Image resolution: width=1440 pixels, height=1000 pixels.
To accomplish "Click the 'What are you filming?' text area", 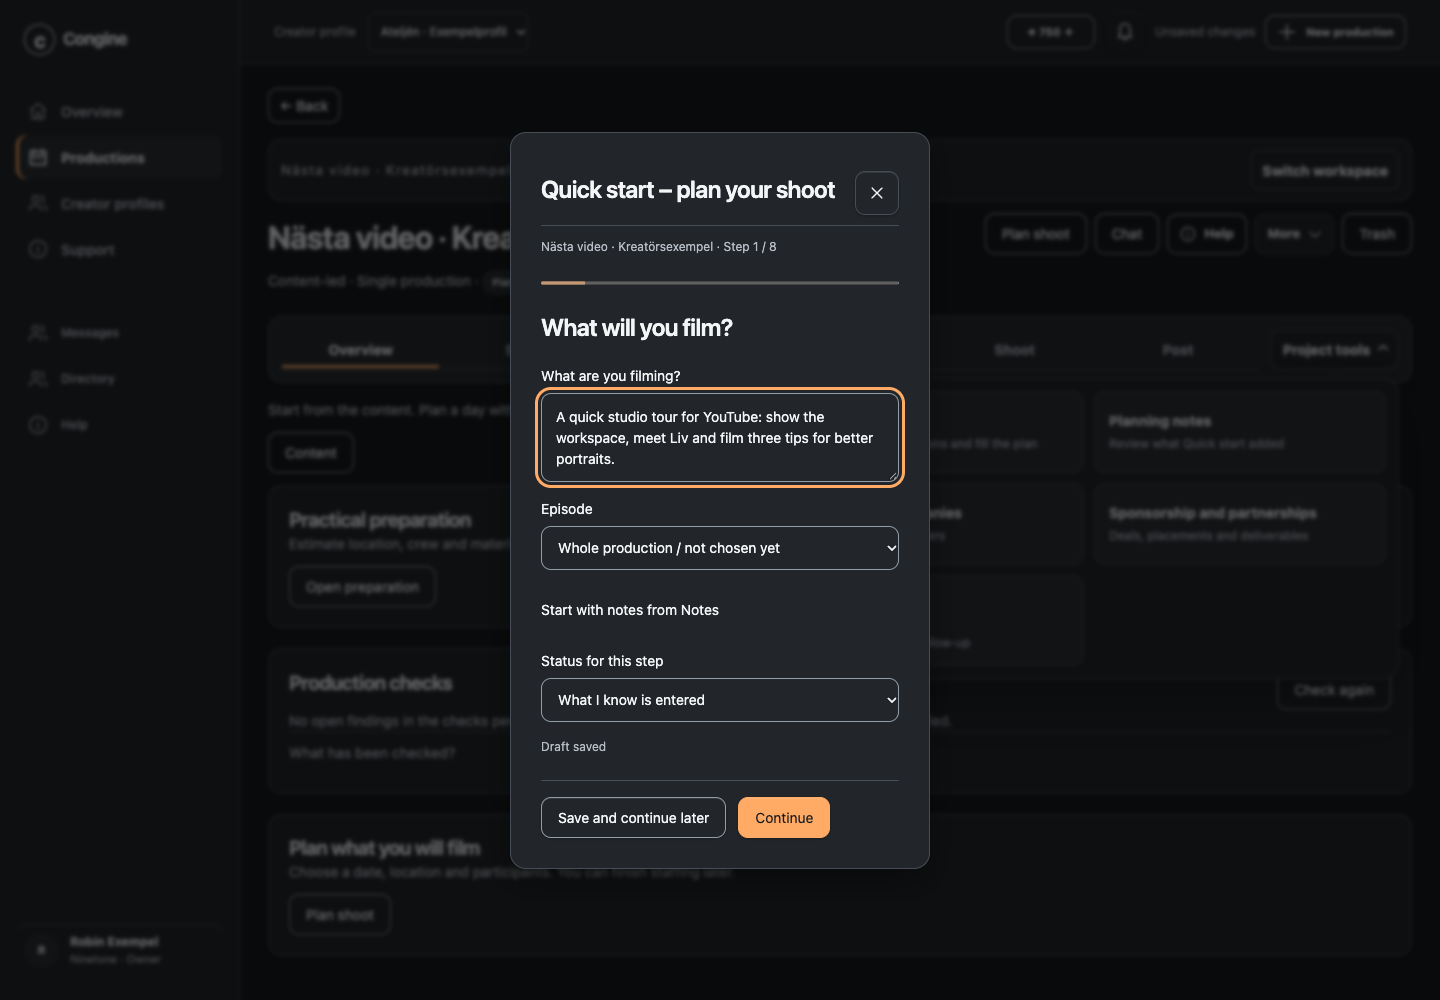I will pos(720,438).
